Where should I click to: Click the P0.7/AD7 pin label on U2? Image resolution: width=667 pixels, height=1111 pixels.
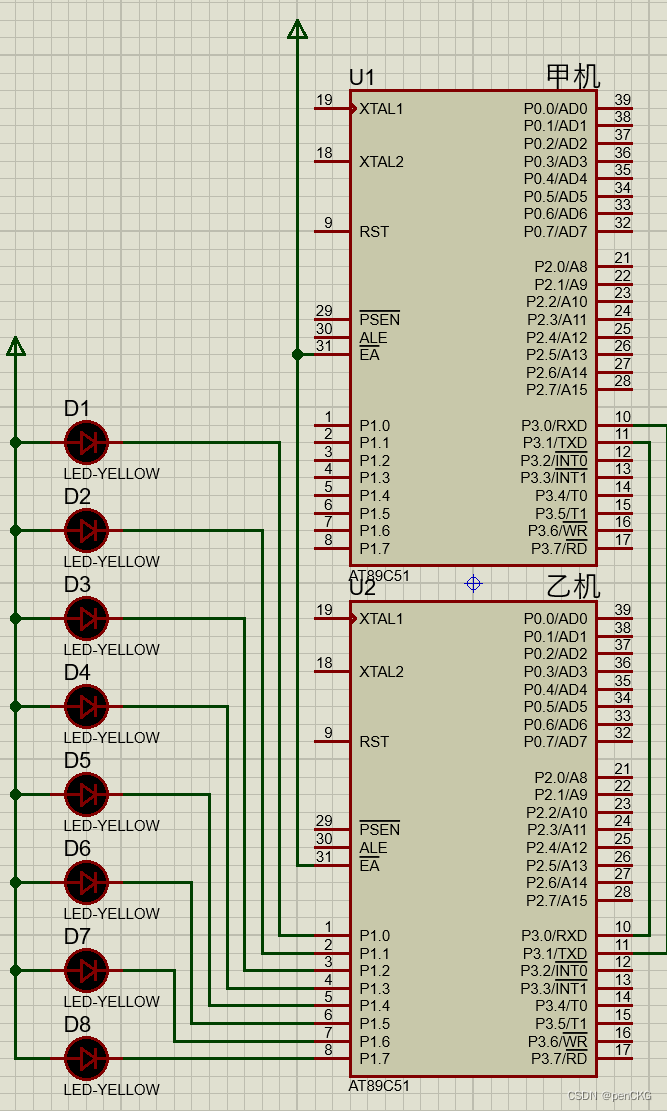point(556,742)
